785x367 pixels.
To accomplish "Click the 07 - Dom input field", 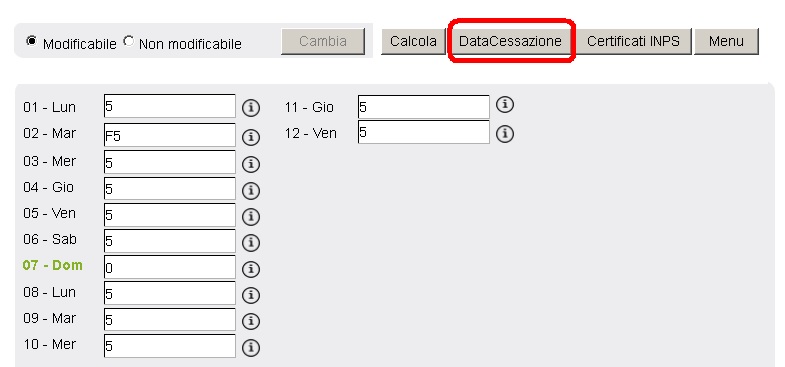I will coord(170,267).
